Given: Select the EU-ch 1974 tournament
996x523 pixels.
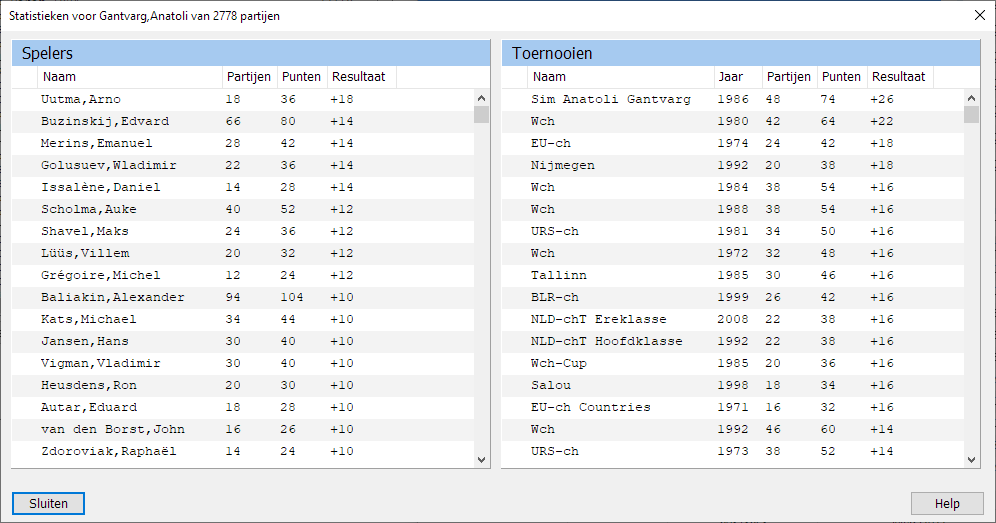Looking at the screenshot, I should point(733,143).
